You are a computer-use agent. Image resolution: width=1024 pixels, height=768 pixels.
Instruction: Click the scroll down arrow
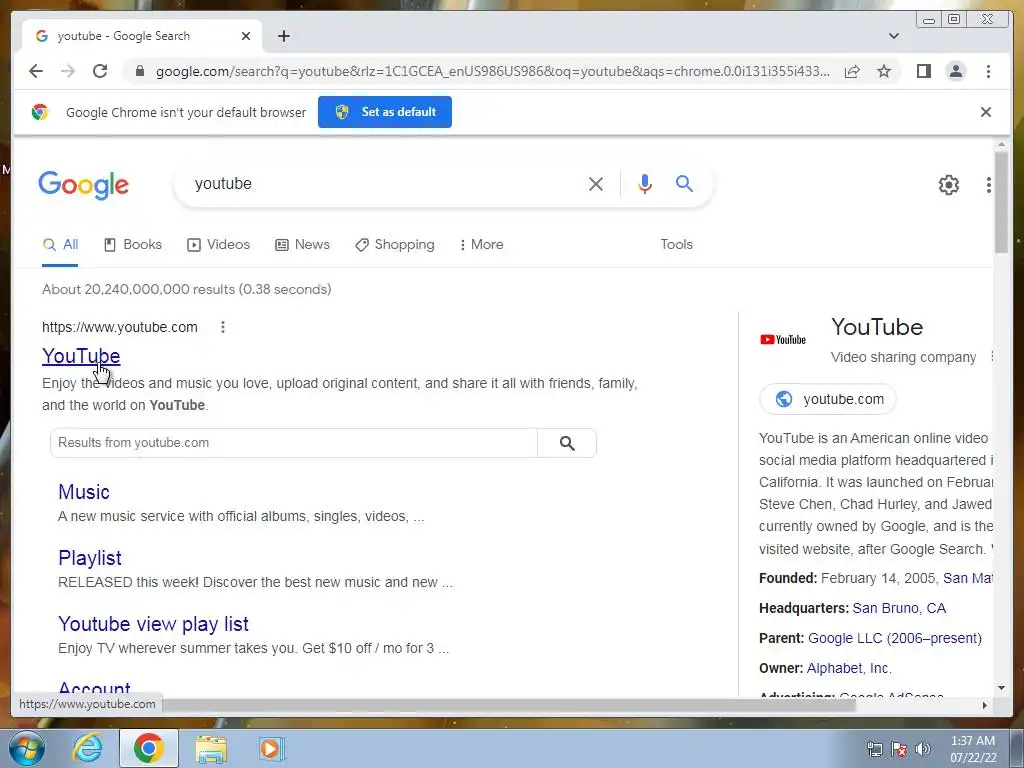(1001, 688)
